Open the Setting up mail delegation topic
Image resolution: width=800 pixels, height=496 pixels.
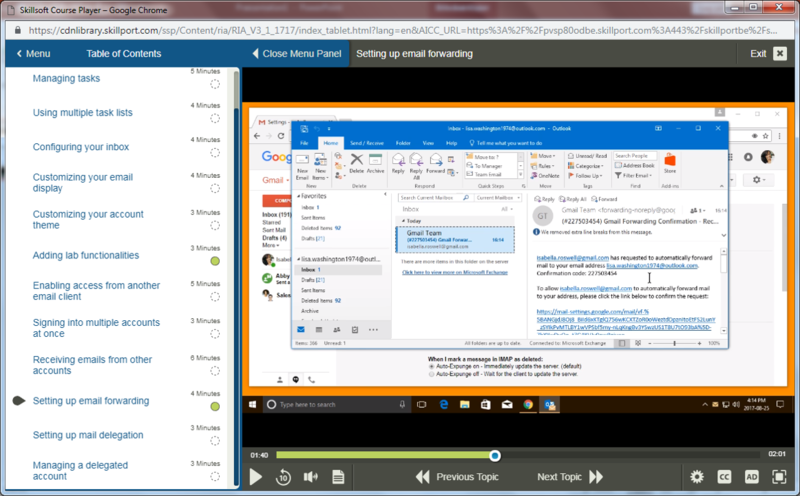coord(88,435)
